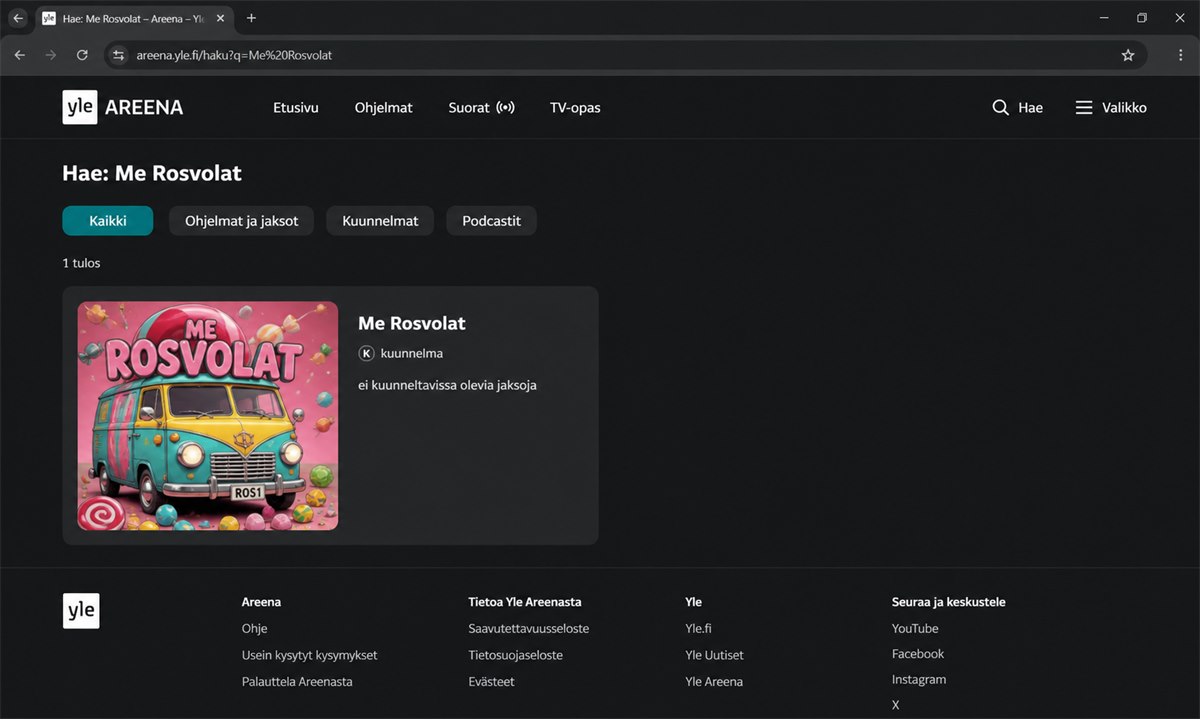Click the 'Hae: Me Rosvolat' heading

(152, 173)
